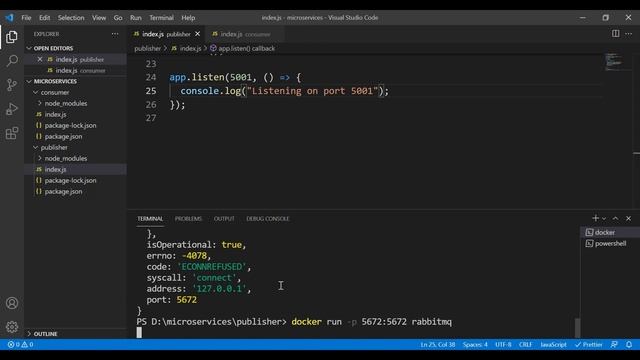Switch to the Debug Console tab
The width and height of the screenshot is (640, 360).
(x=268, y=219)
